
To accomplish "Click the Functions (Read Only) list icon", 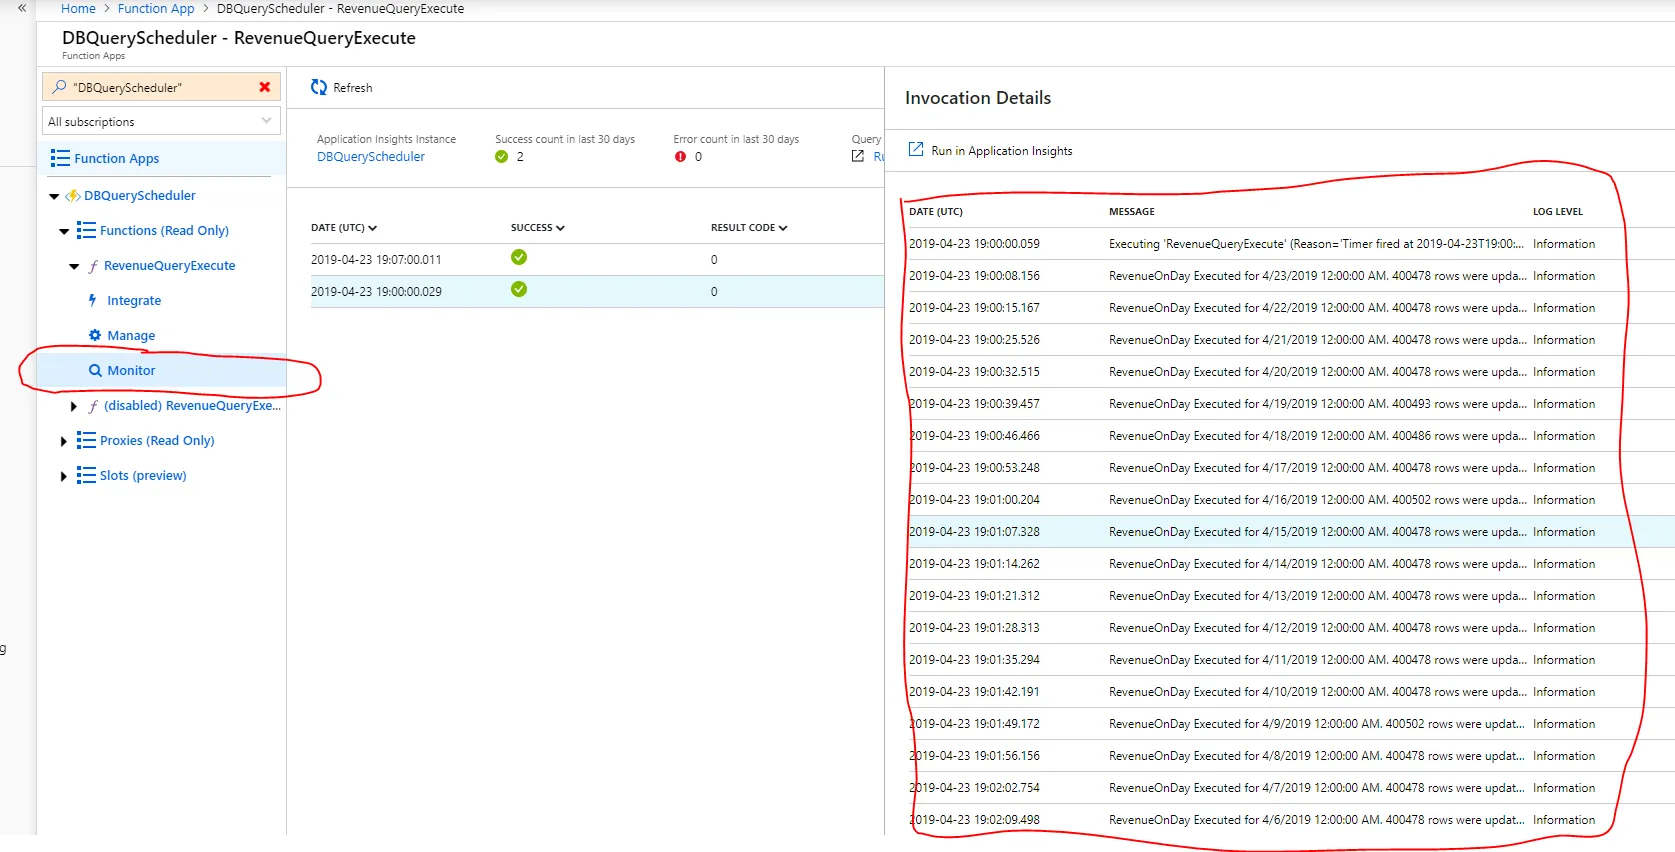I will pyautogui.click(x=86, y=230).
